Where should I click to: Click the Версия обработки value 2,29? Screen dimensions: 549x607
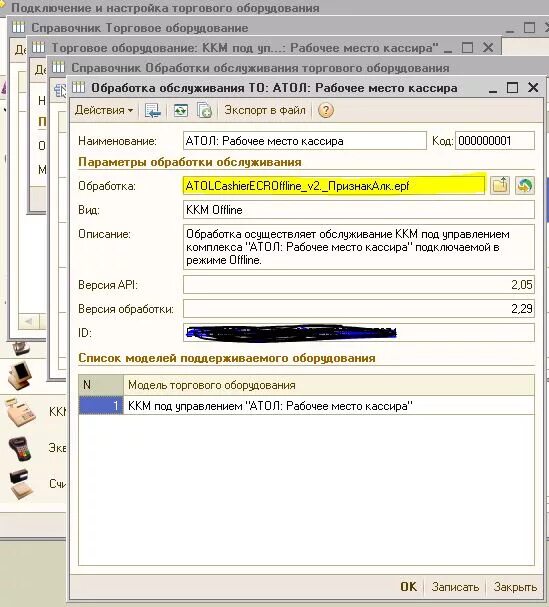359,309
